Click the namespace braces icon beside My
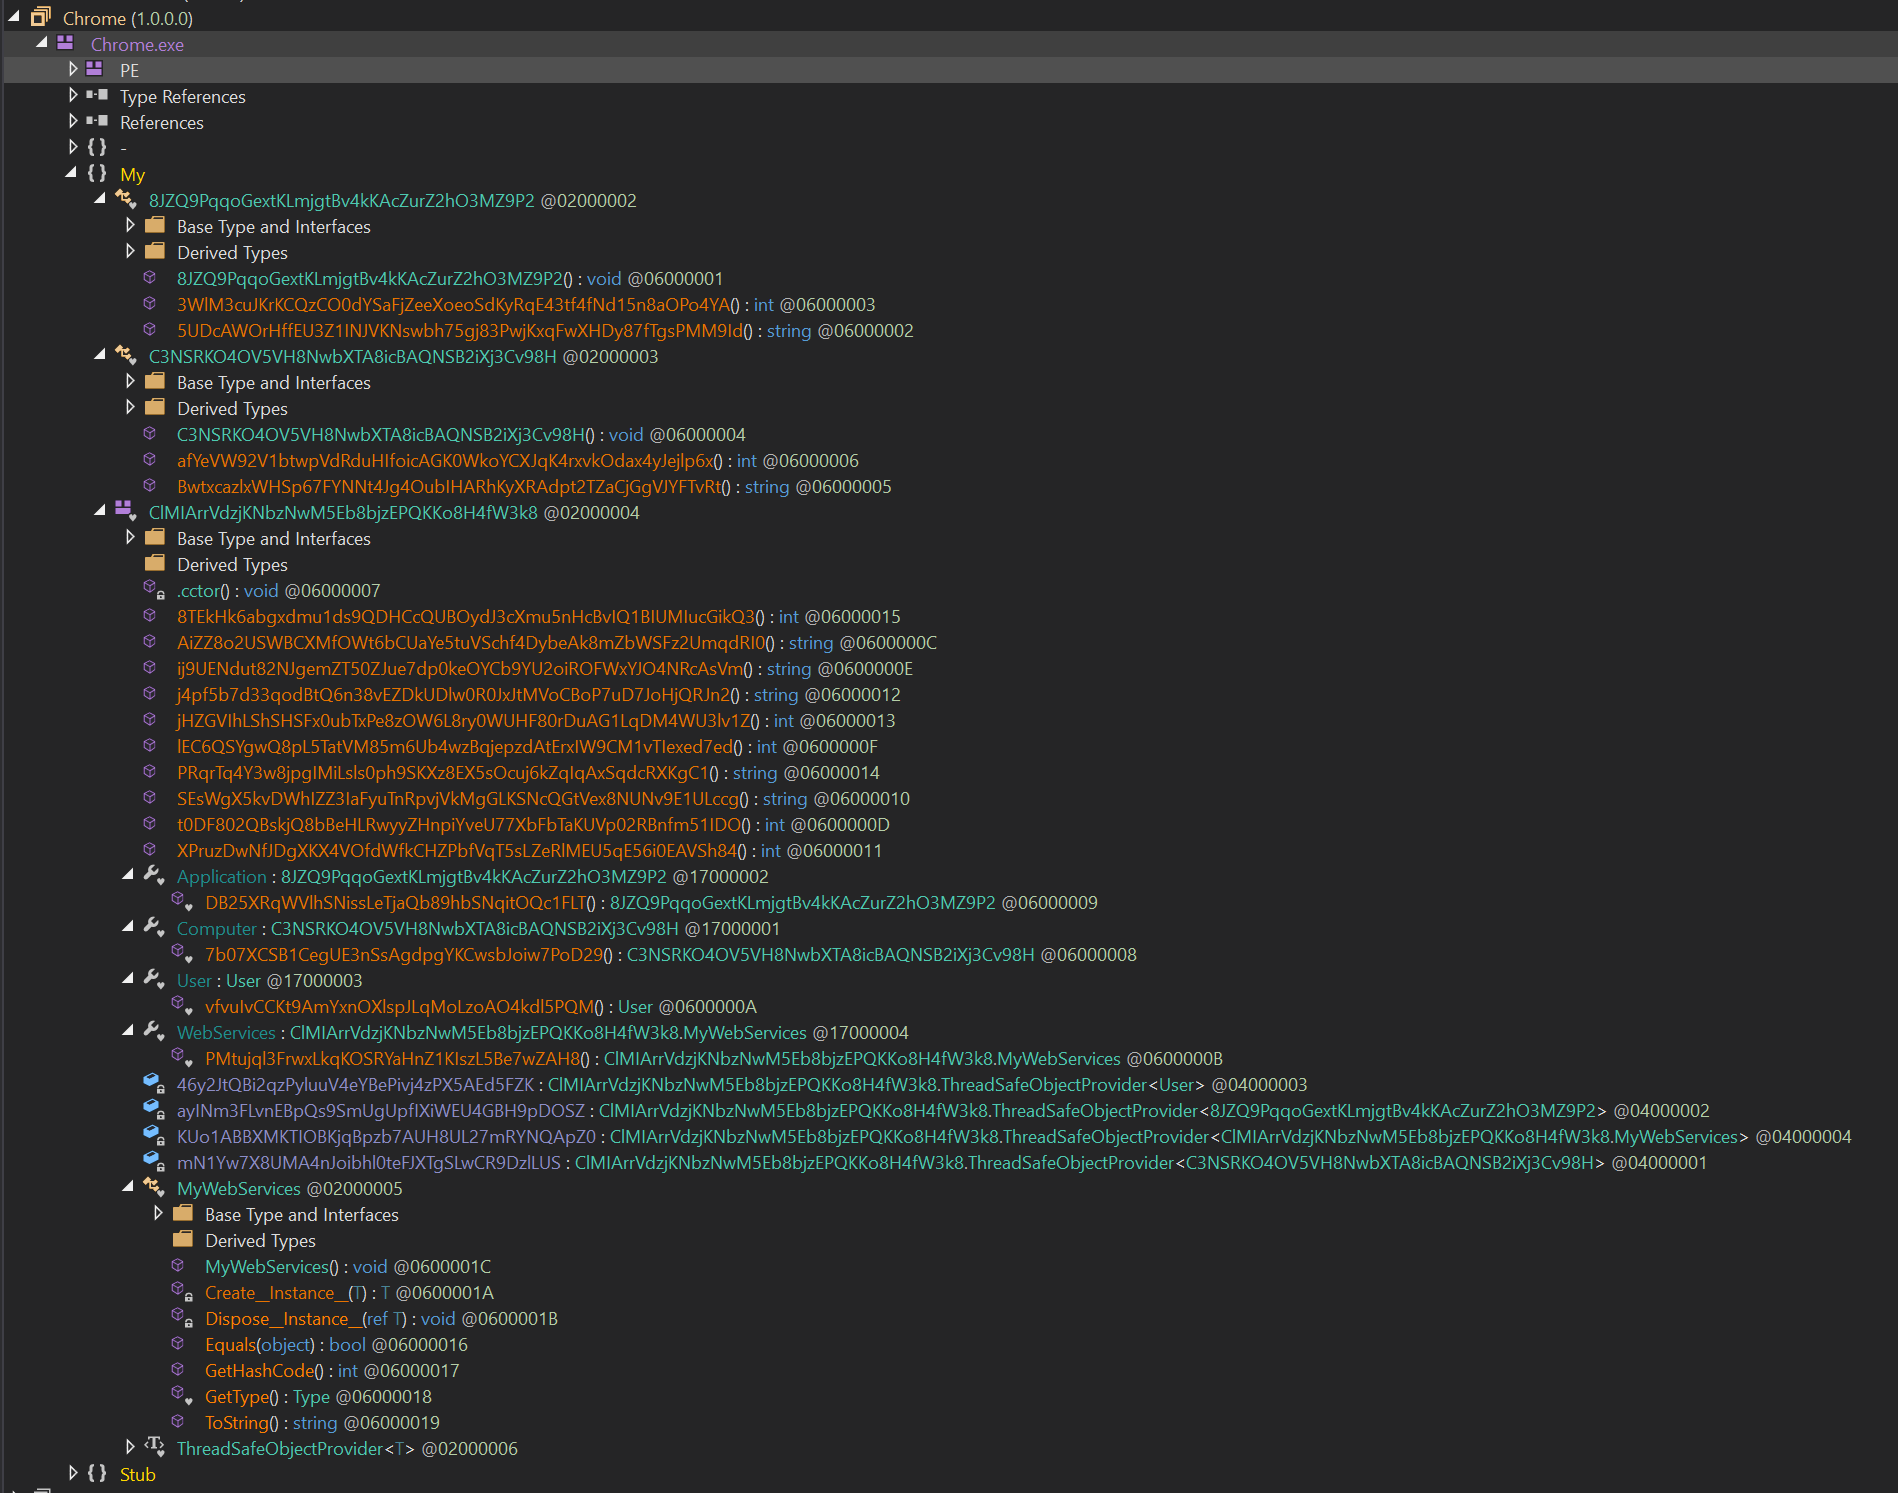The width and height of the screenshot is (1898, 1493). click(98, 173)
